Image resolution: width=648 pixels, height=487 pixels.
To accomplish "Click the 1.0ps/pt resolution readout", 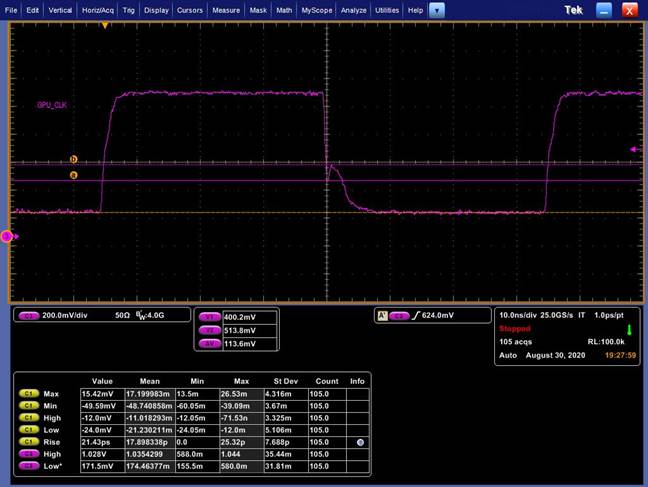I will click(609, 315).
